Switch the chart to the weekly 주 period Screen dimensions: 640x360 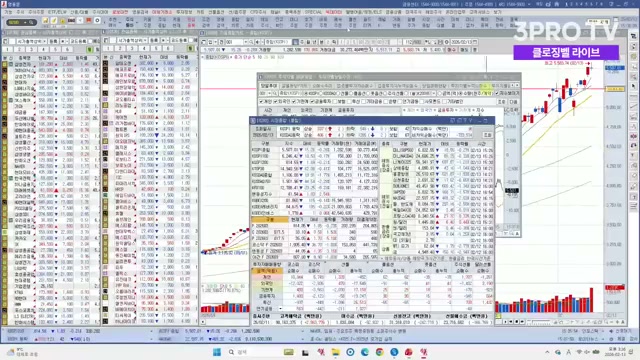[302, 42]
